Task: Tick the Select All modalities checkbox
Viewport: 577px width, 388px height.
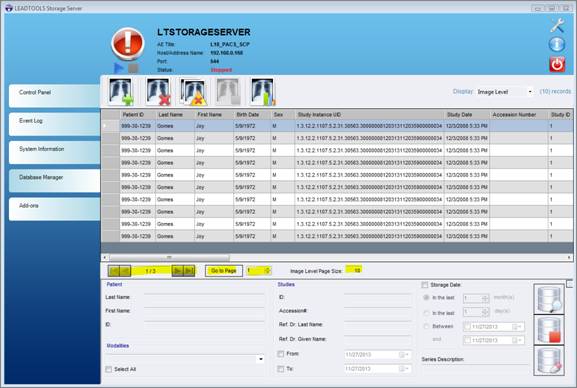Action: click(x=109, y=369)
